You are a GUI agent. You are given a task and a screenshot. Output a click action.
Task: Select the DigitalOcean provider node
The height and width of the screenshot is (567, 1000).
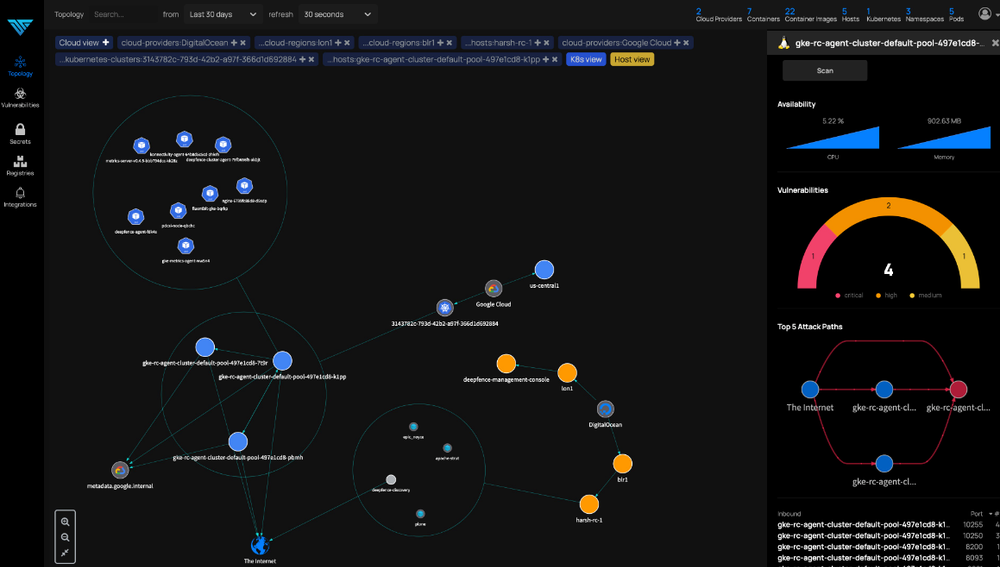pos(605,409)
